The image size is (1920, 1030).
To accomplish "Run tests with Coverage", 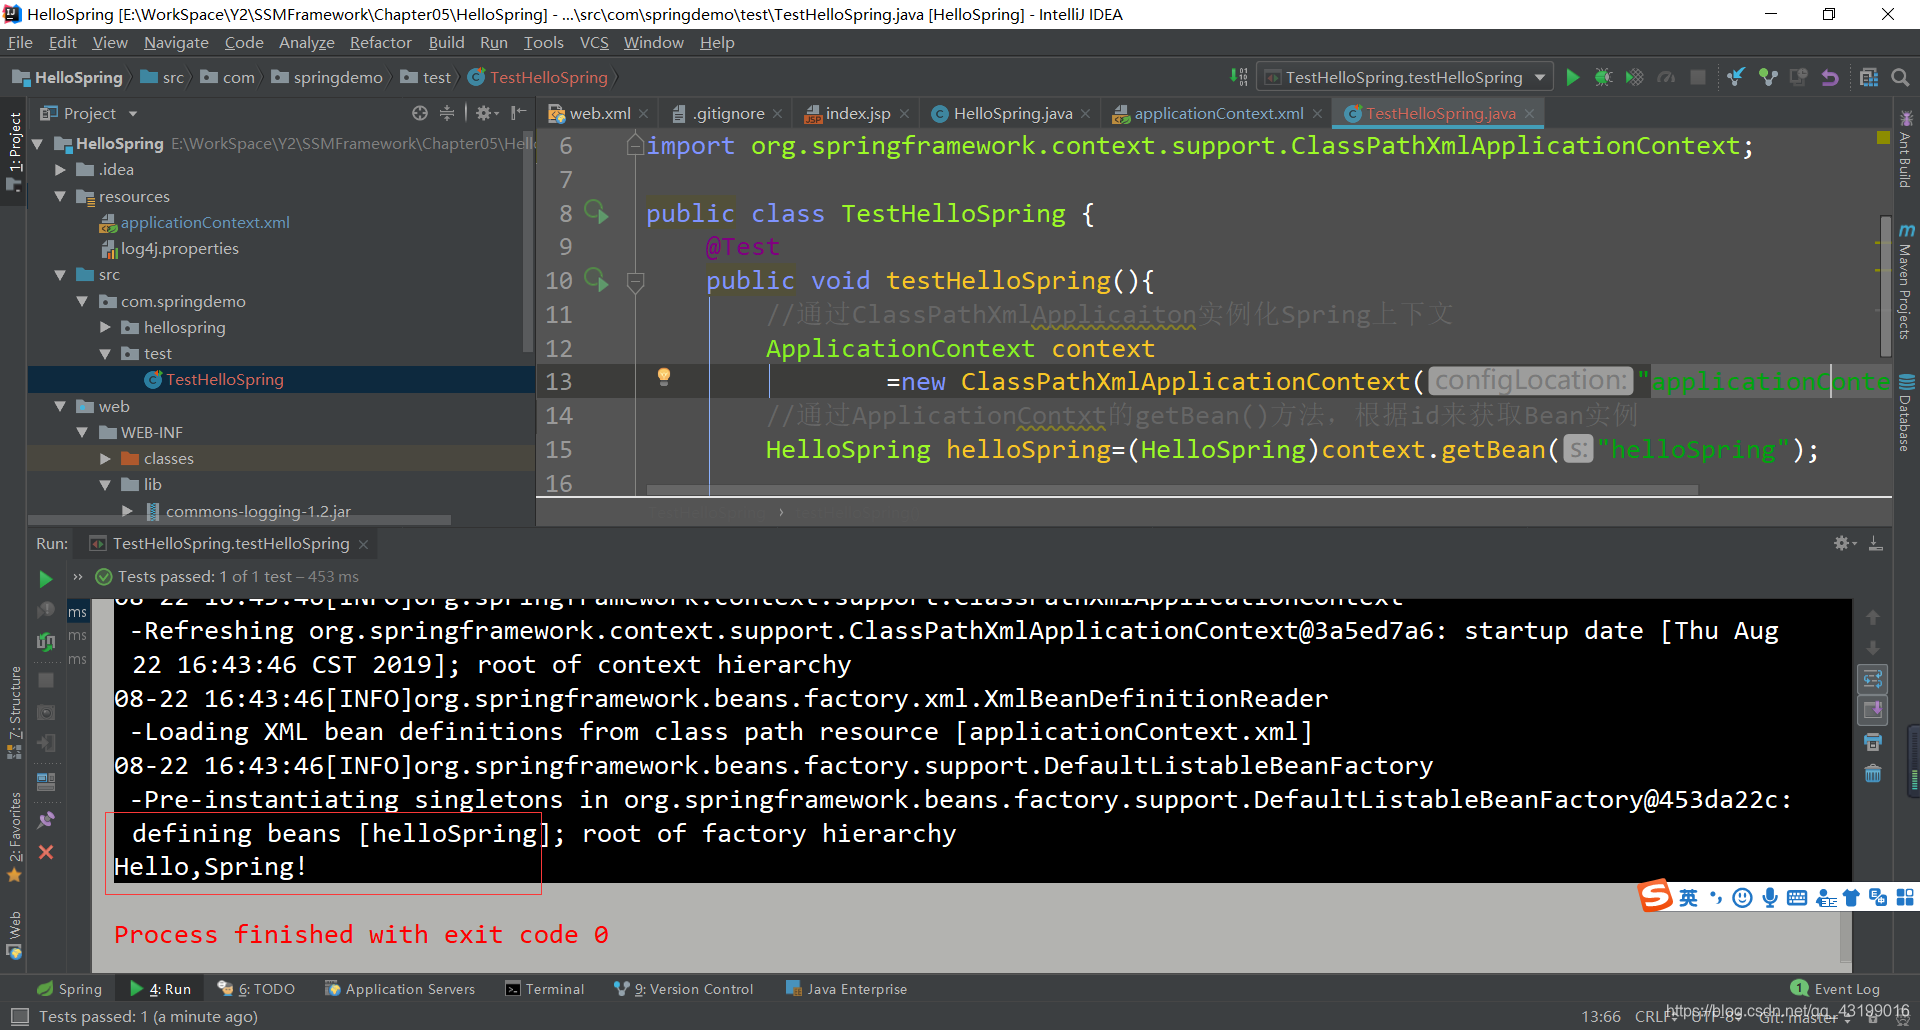I will pos(1634,77).
